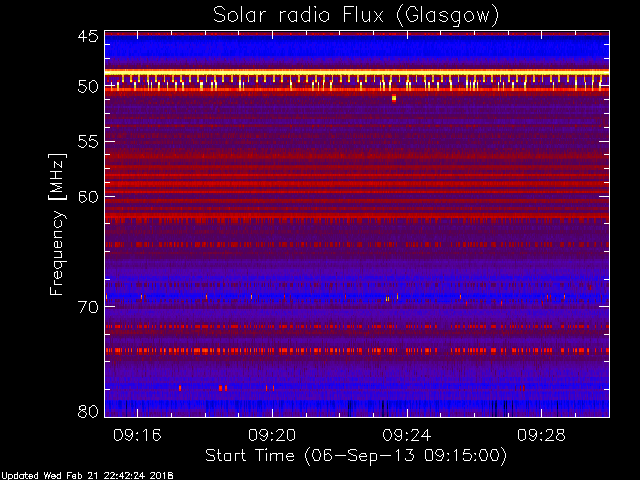
Task: Click the 09:16 time axis label
Action: 137,435
